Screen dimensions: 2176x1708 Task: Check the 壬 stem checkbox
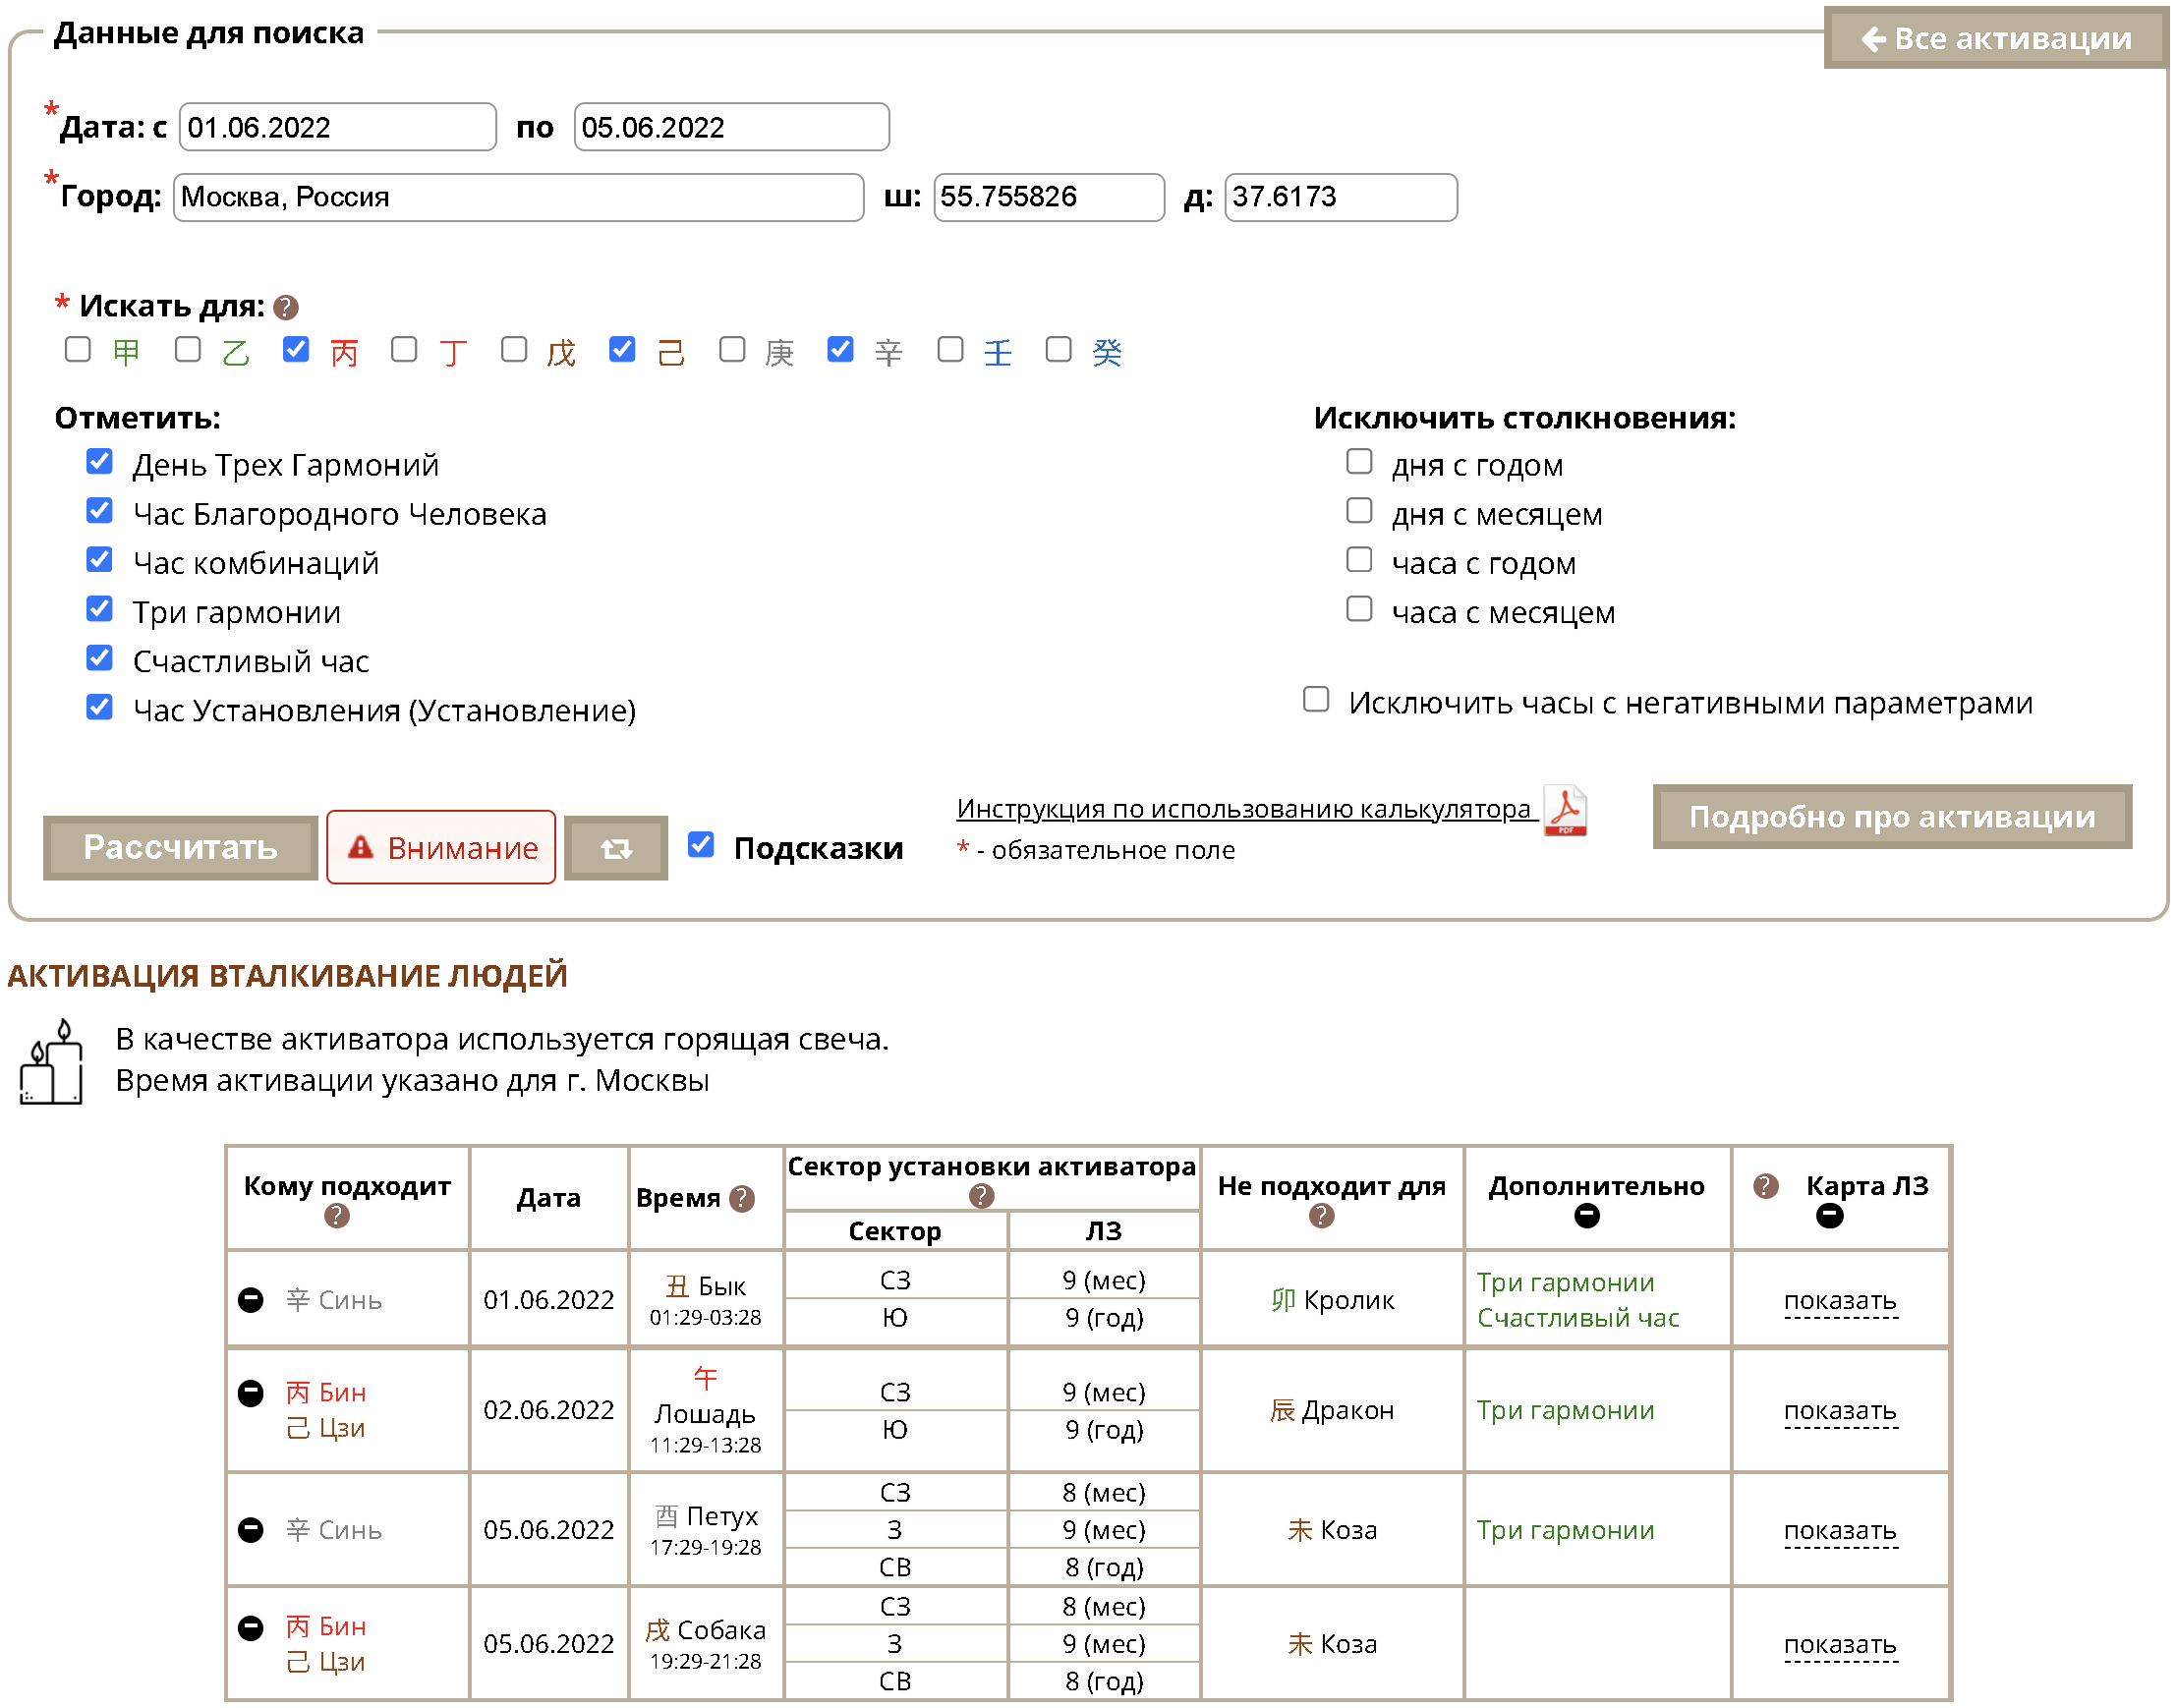click(x=950, y=350)
